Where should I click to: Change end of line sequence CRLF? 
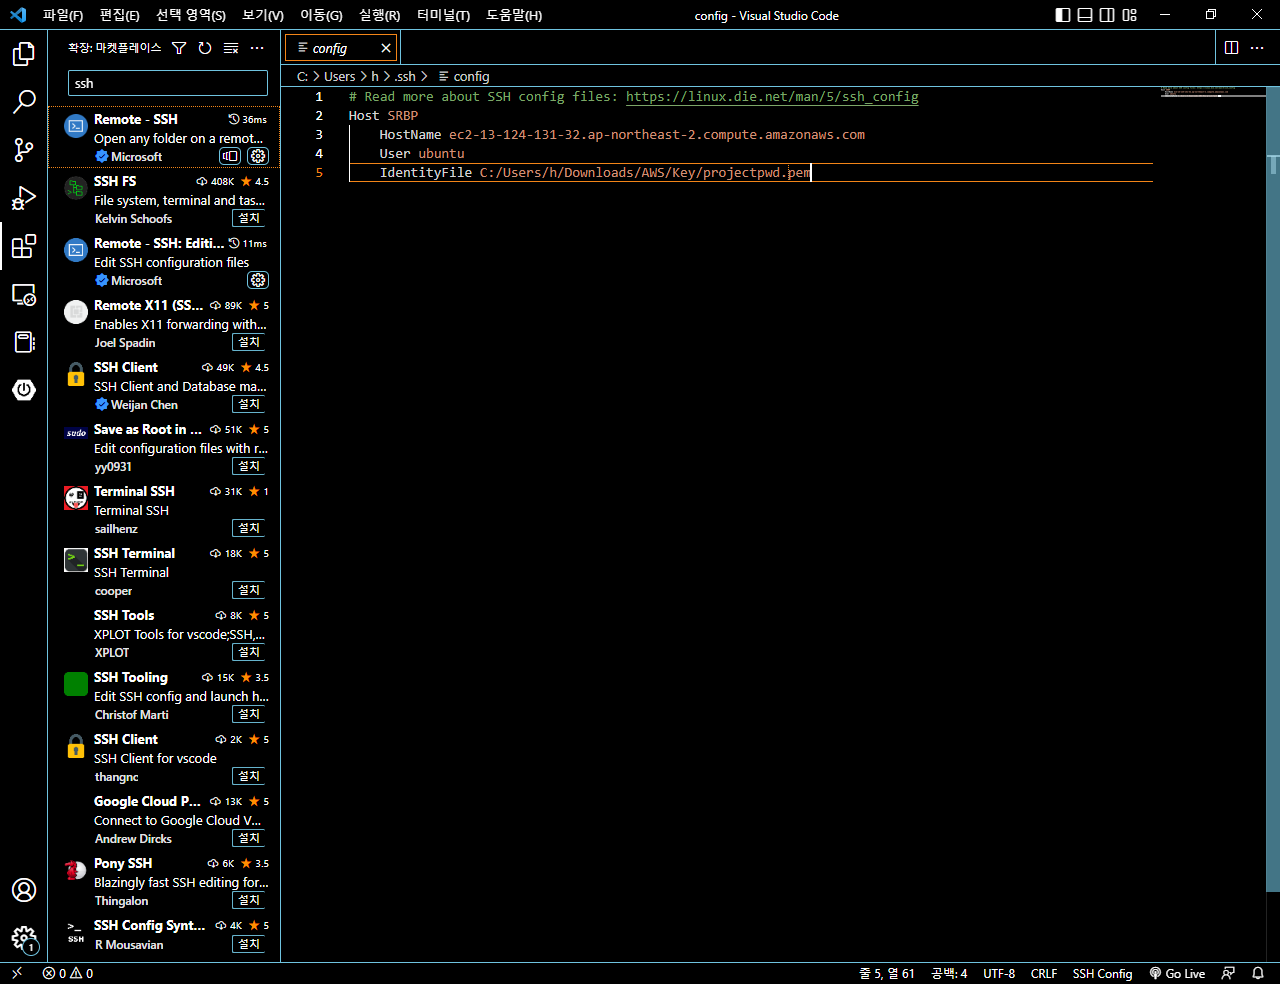click(x=1044, y=973)
